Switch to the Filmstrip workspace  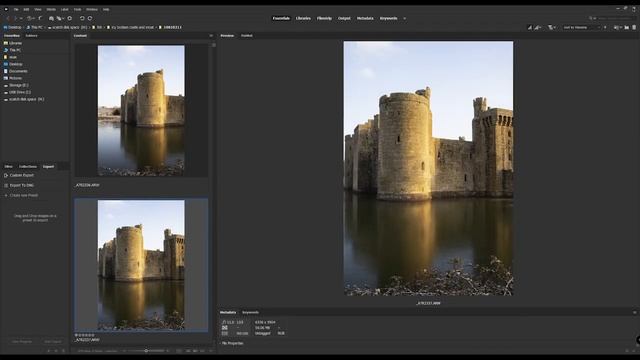tap(324, 18)
